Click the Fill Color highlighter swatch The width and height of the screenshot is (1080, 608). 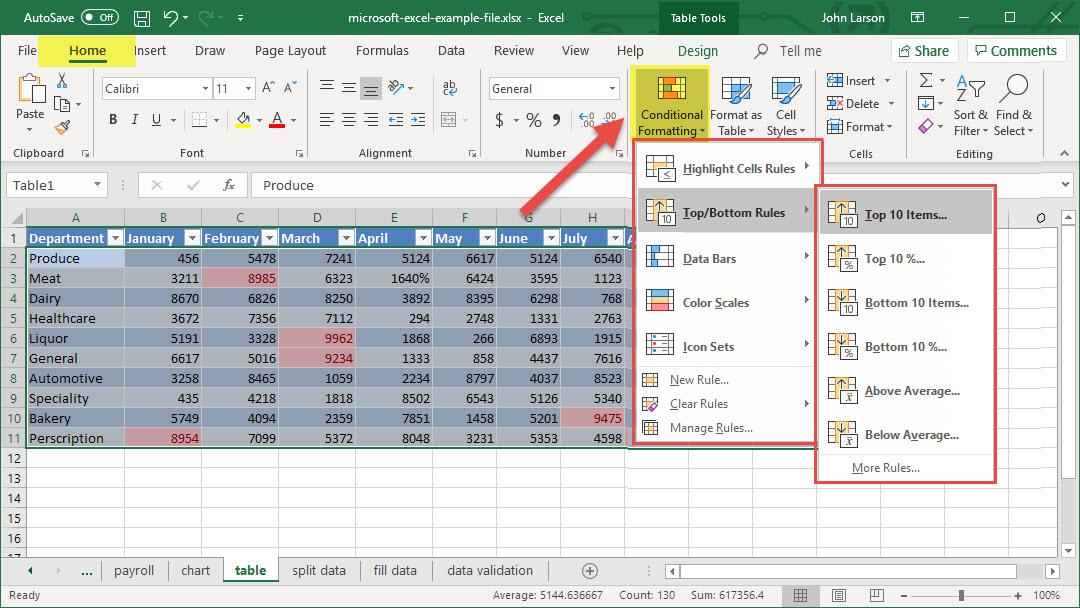click(243, 120)
